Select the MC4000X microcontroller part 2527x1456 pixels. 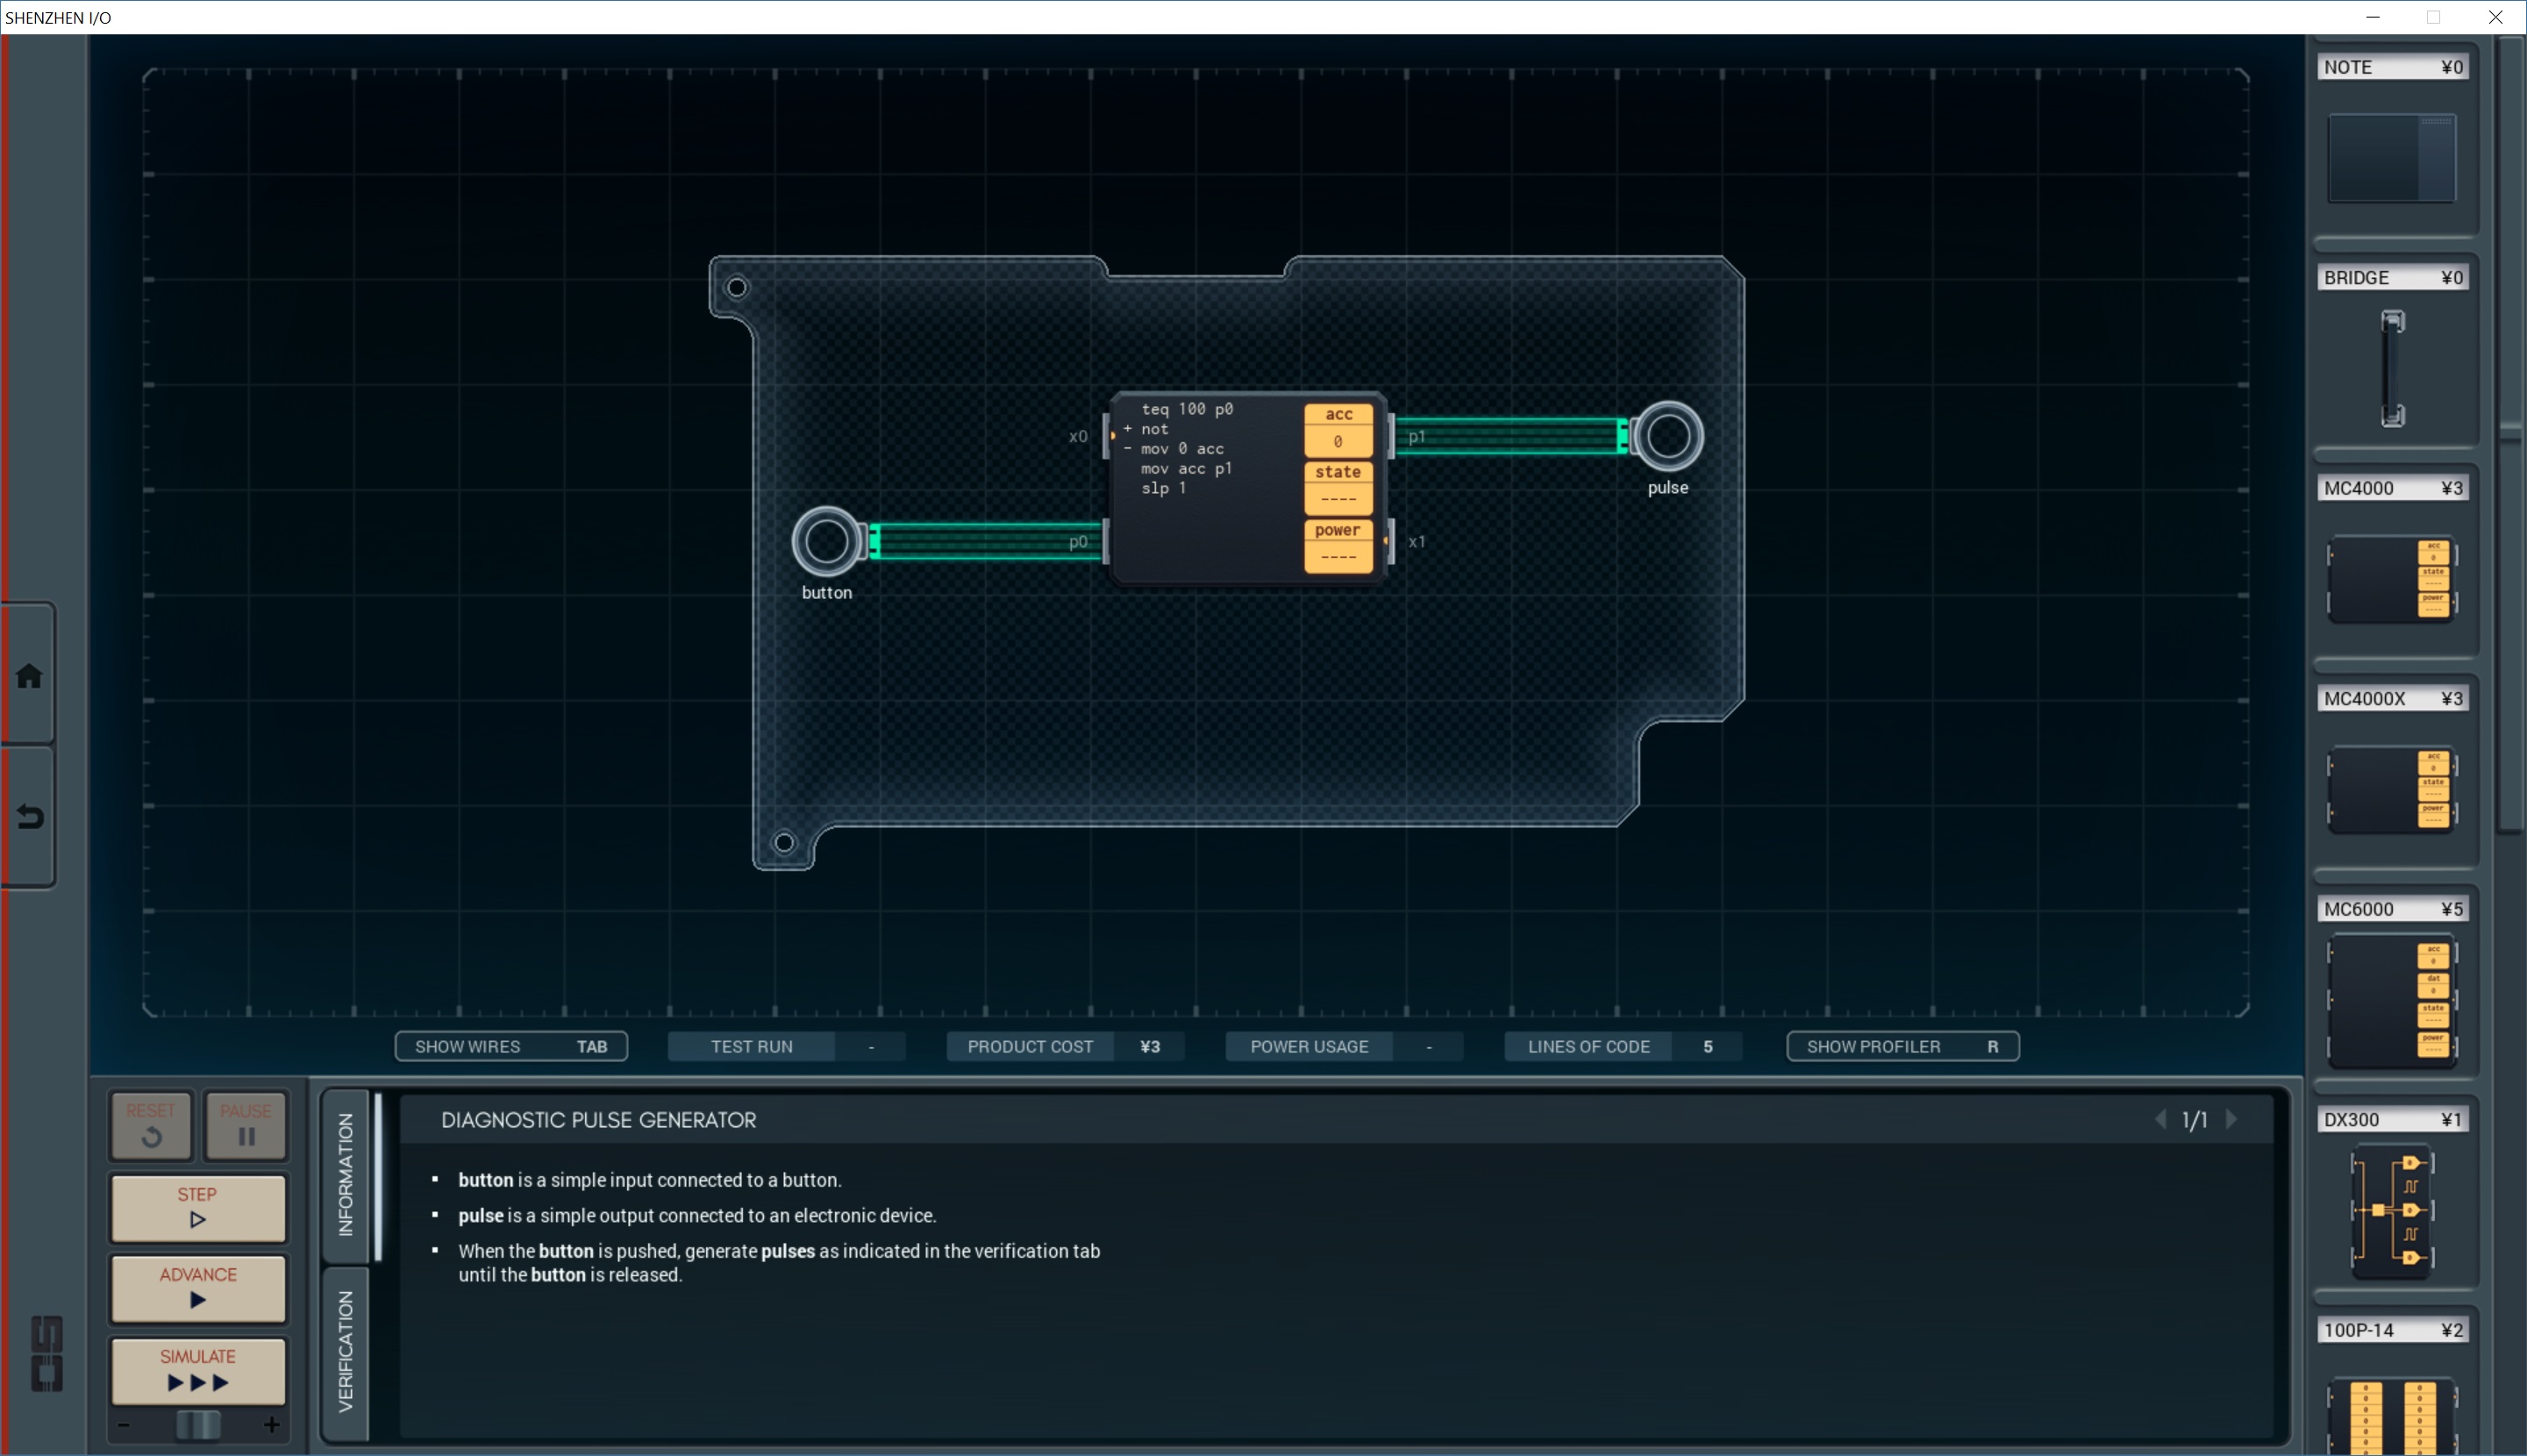click(x=2391, y=789)
